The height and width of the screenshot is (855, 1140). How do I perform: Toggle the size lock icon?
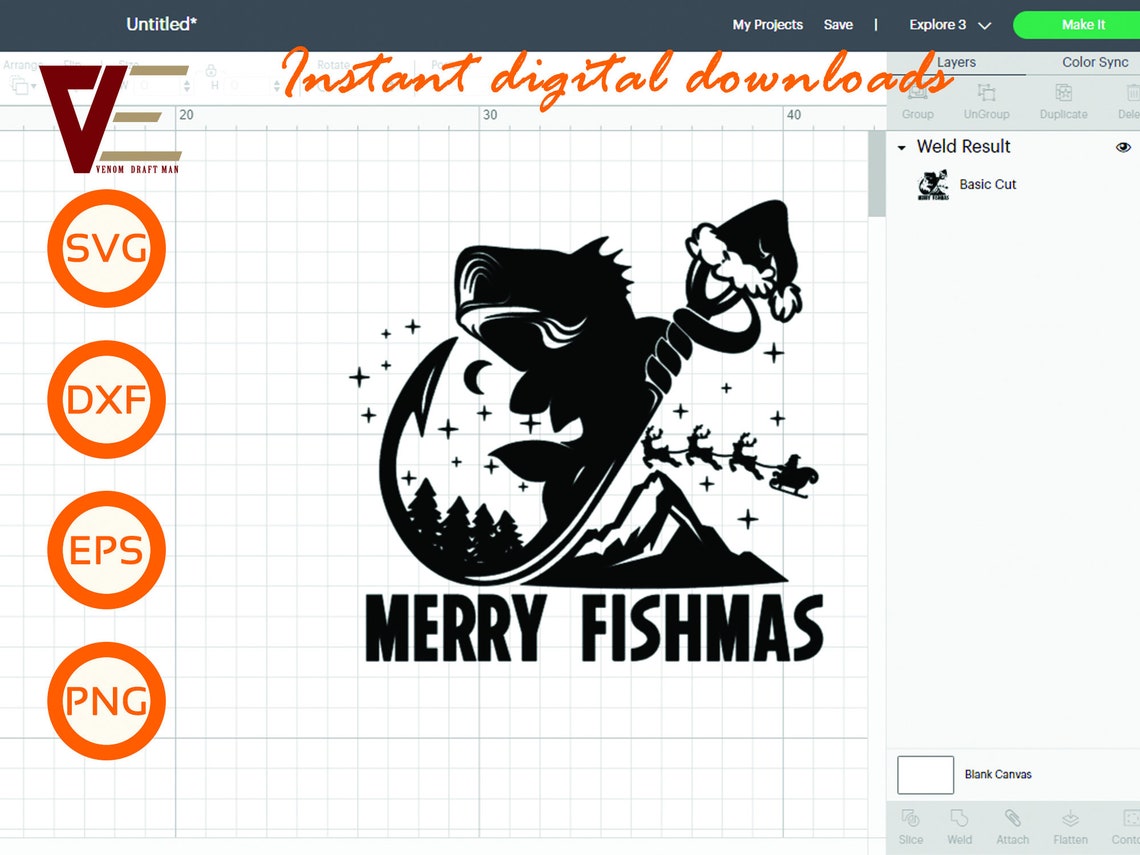pos(211,71)
